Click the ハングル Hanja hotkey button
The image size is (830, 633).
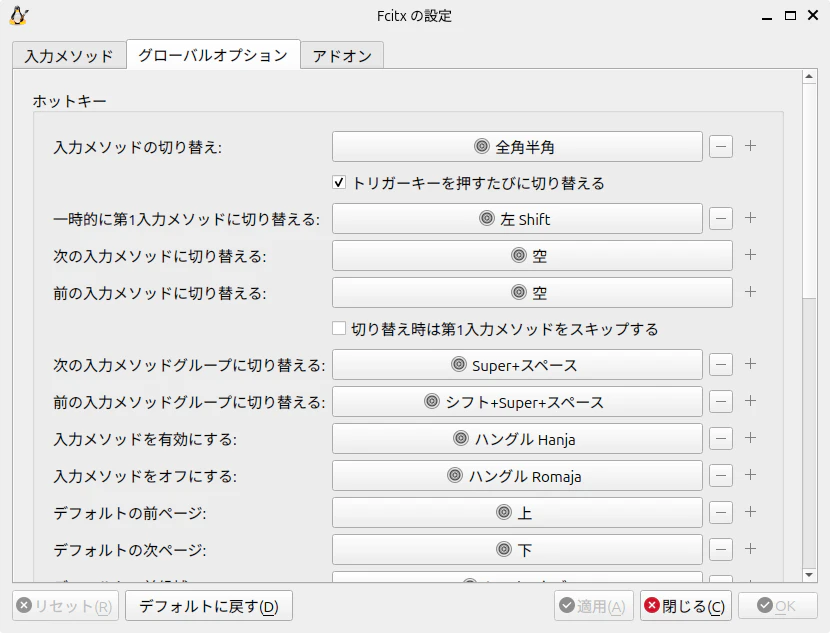pos(517,439)
